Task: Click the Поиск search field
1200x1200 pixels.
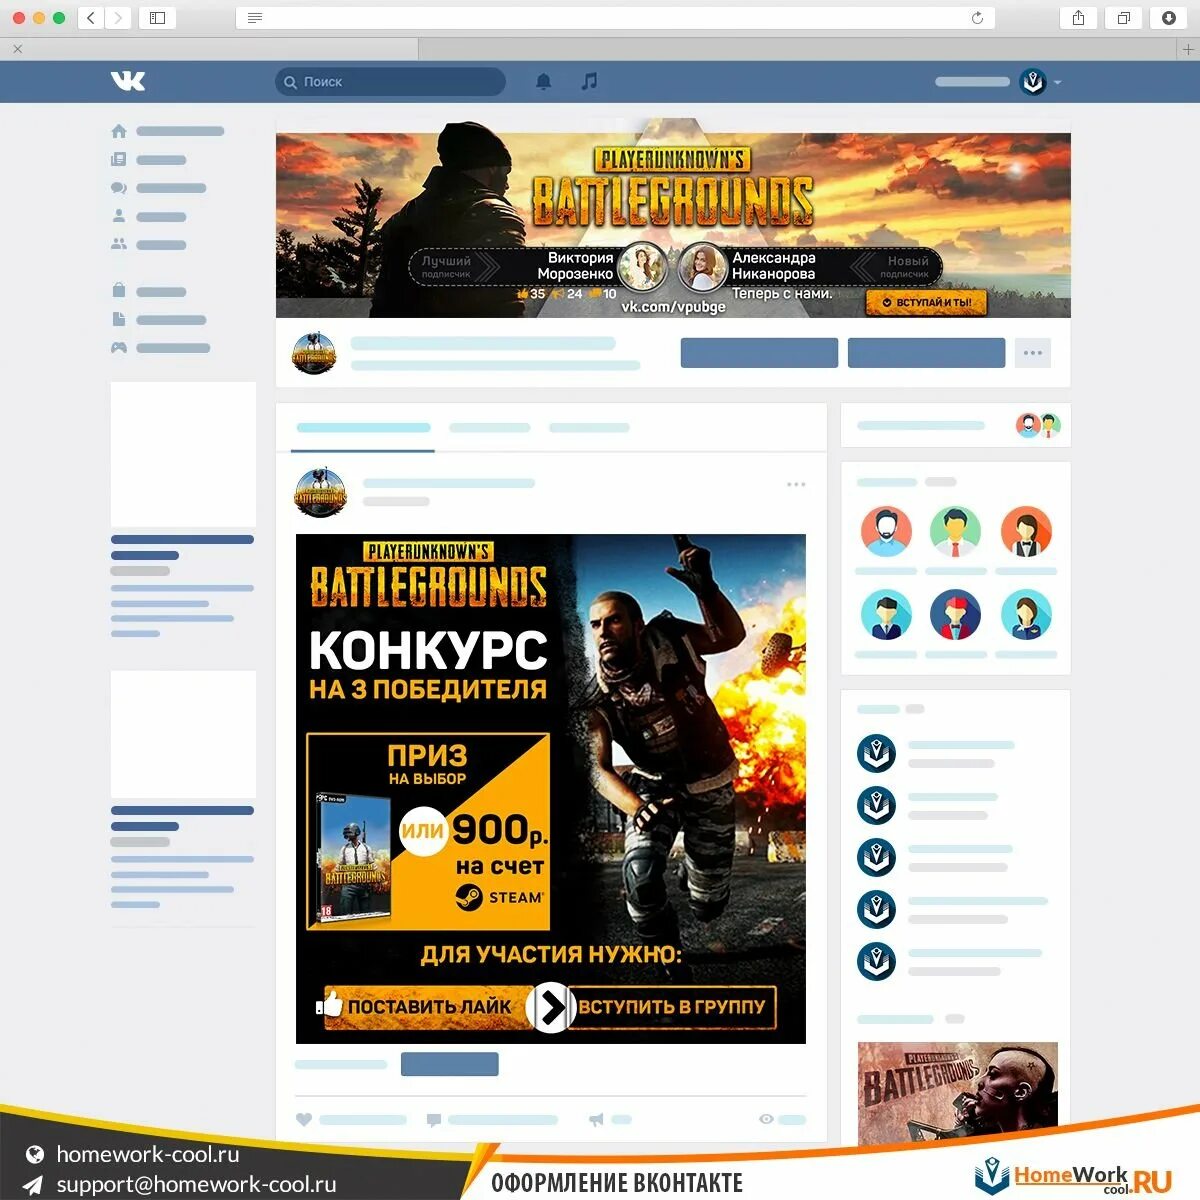Action: tap(390, 82)
